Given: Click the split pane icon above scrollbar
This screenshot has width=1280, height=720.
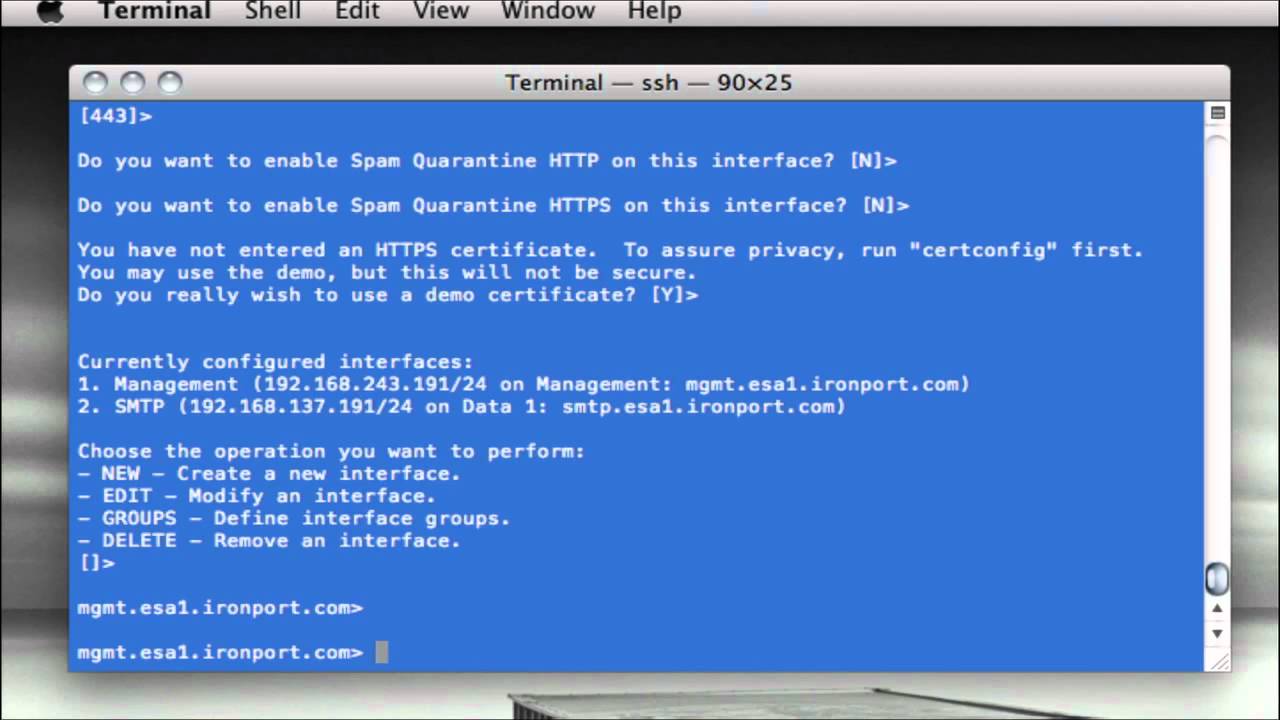Looking at the screenshot, I should [1217, 113].
